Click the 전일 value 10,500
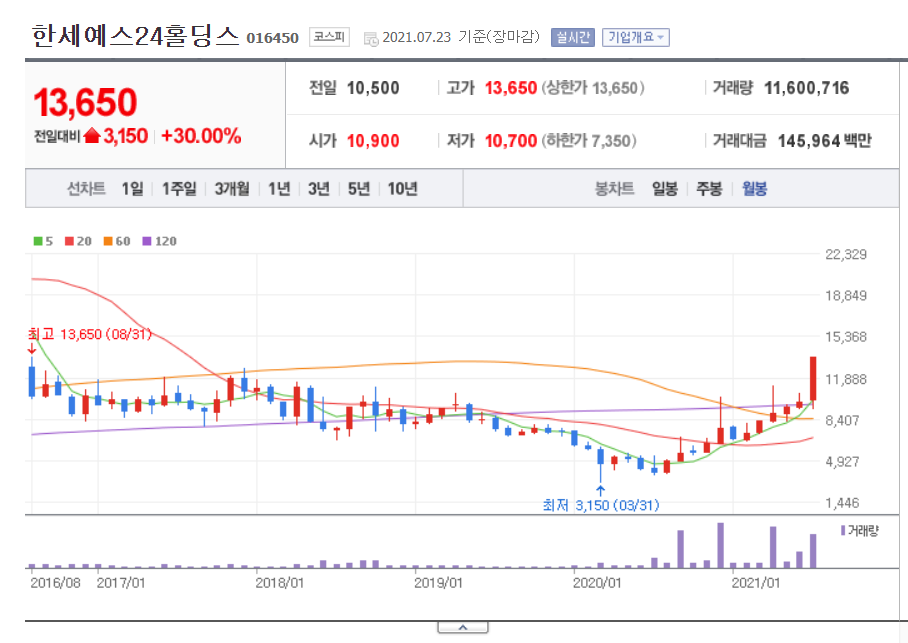Viewport: 908px width, 643px height. coord(373,88)
